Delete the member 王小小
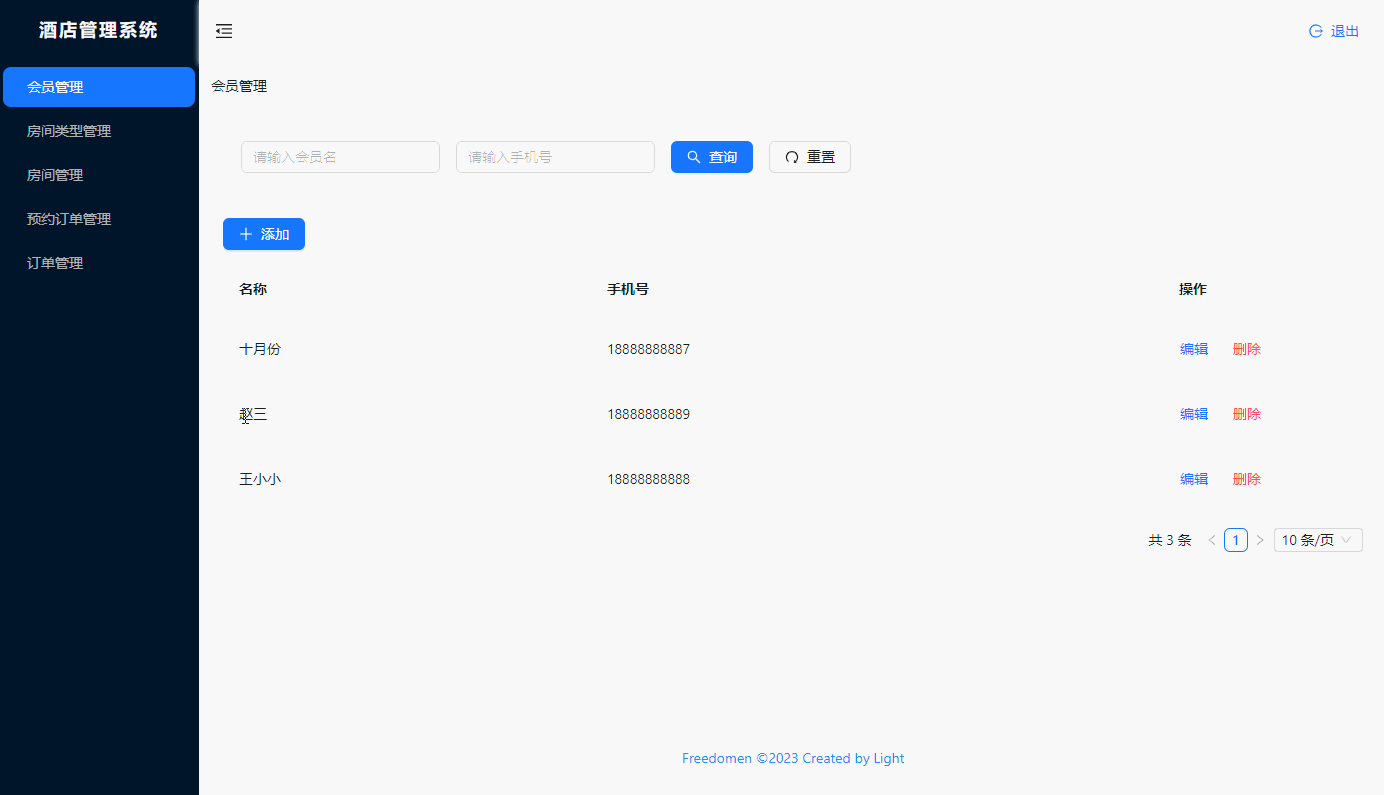 pos(1247,479)
